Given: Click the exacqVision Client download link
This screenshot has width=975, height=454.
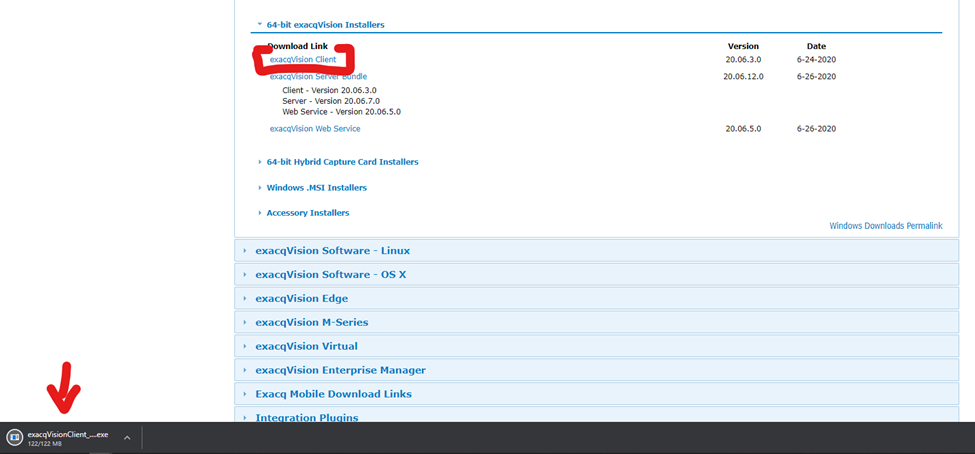Looking at the screenshot, I should click(x=303, y=60).
